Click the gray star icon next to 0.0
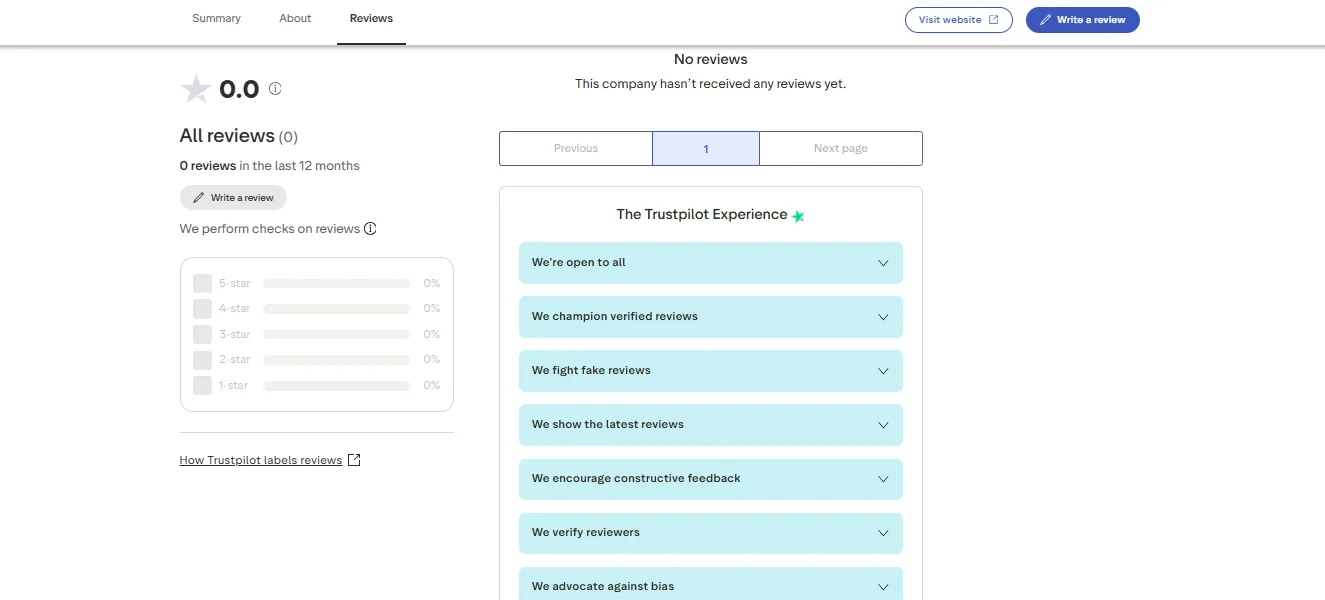This screenshot has width=1325, height=600. (x=196, y=89)
